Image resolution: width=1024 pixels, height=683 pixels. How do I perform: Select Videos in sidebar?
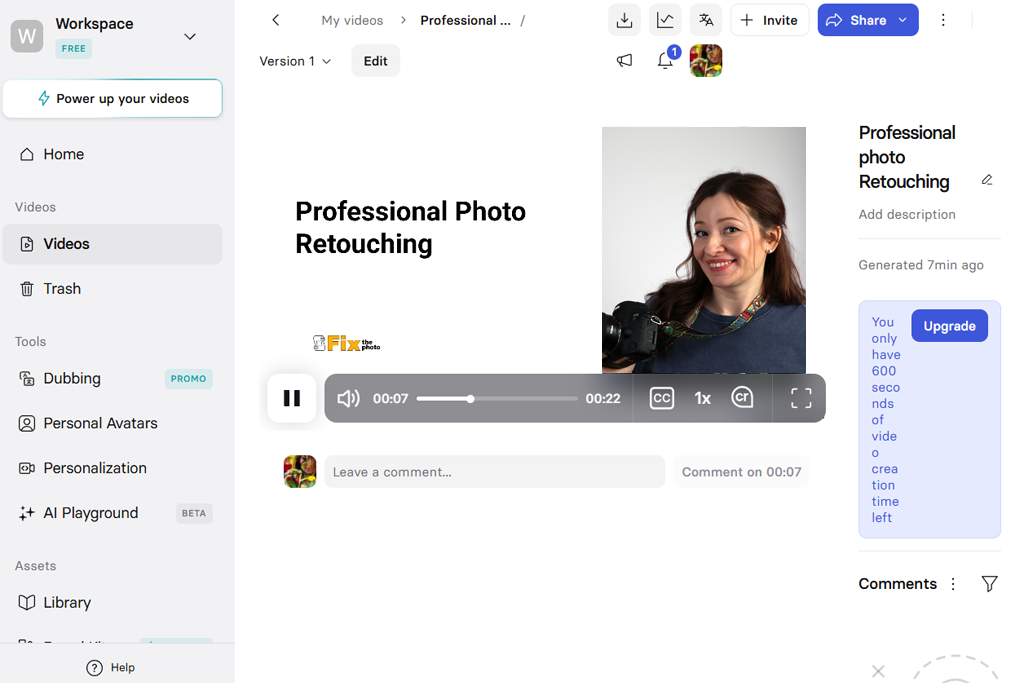click(x=112, y=244)
